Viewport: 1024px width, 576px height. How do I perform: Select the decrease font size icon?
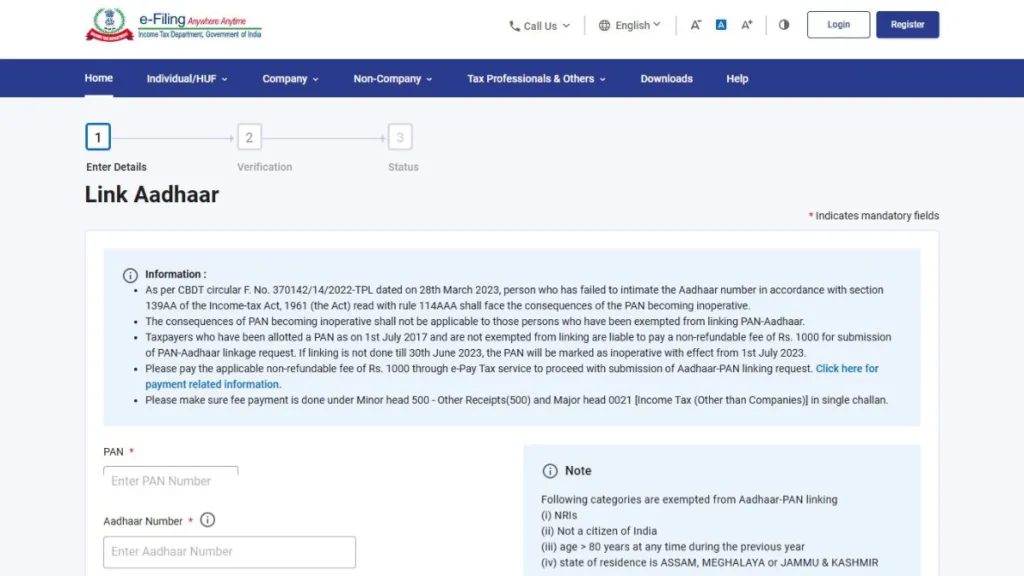coord(696,24)
